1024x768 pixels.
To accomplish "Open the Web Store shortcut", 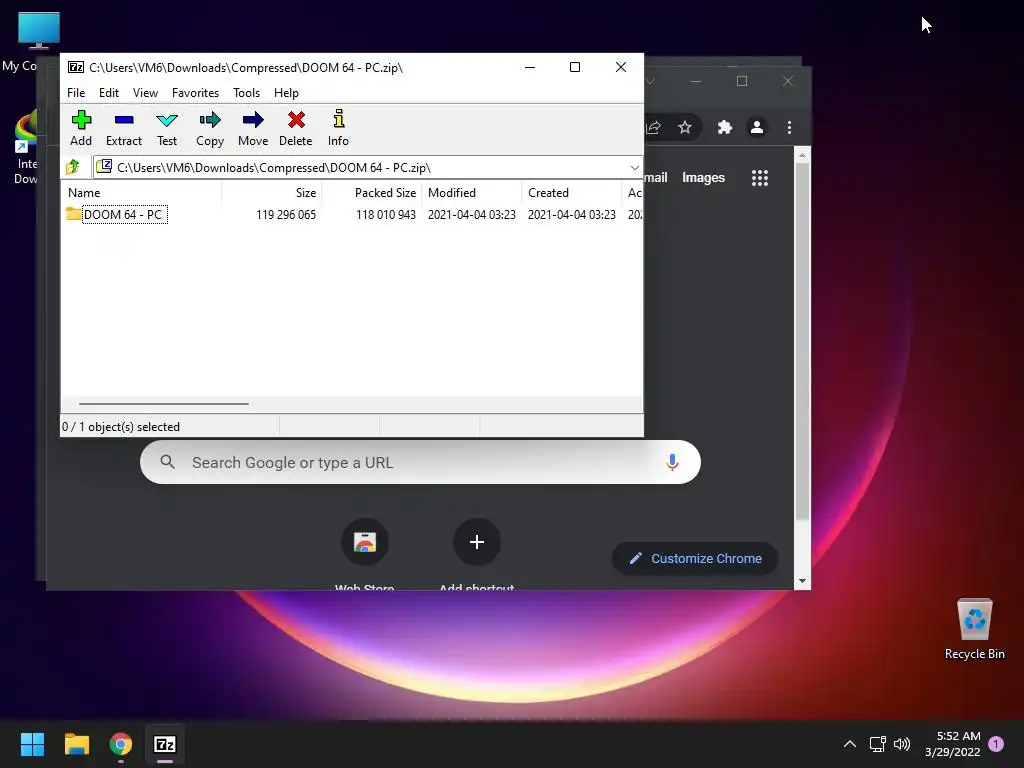I will pos(364,542).
